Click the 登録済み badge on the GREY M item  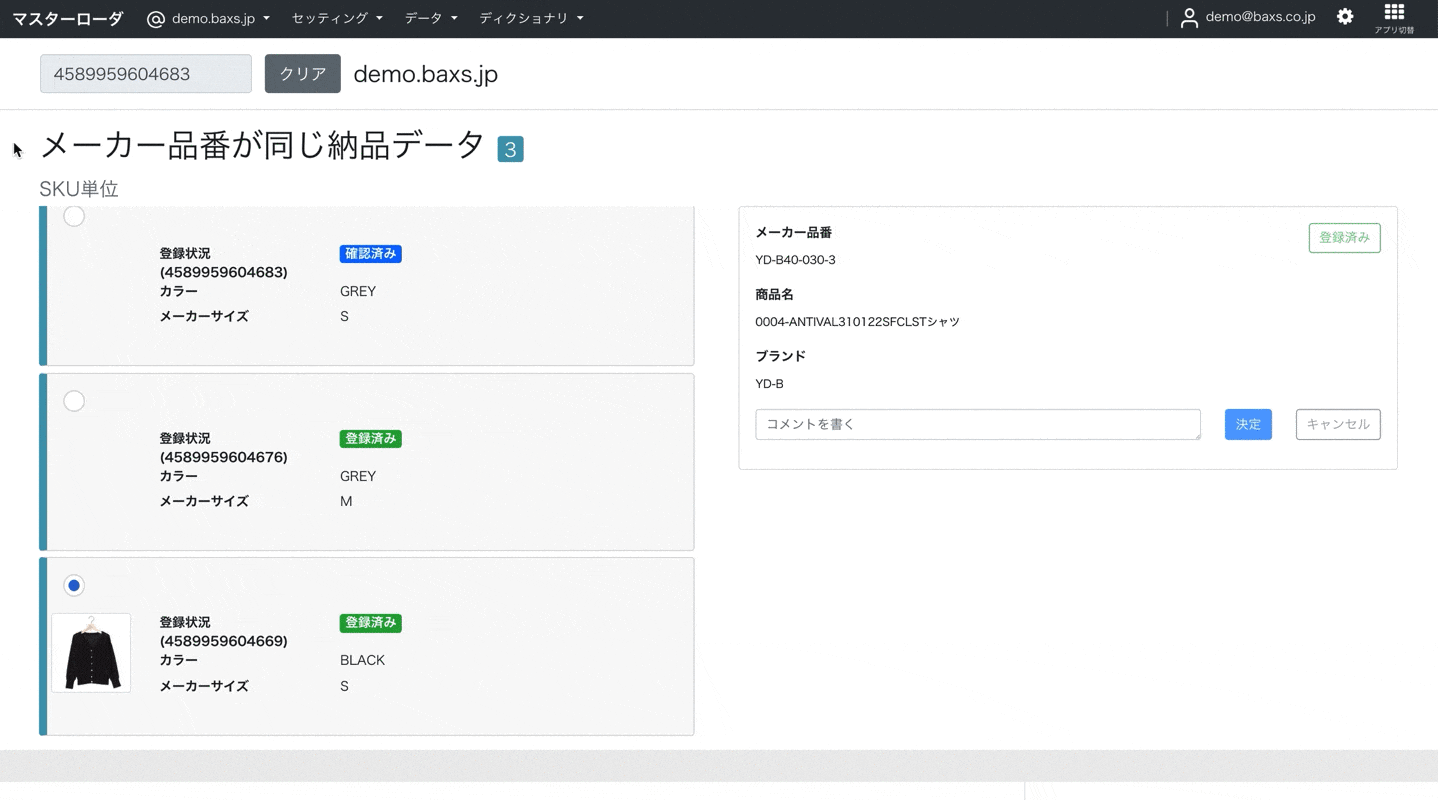pos(370,438)
